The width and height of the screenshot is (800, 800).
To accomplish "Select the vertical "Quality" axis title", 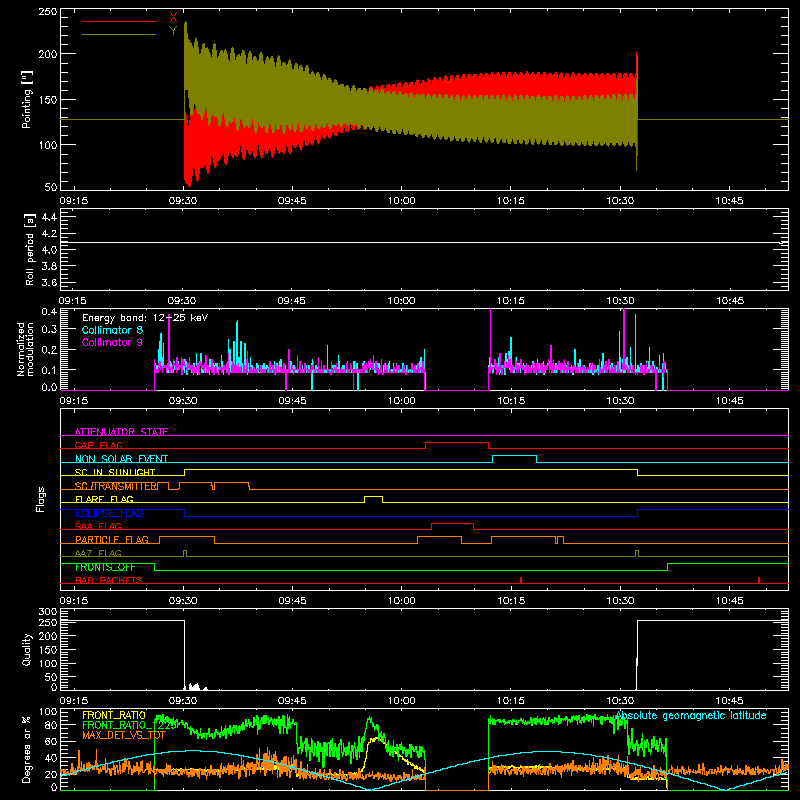I will [27, 649].
